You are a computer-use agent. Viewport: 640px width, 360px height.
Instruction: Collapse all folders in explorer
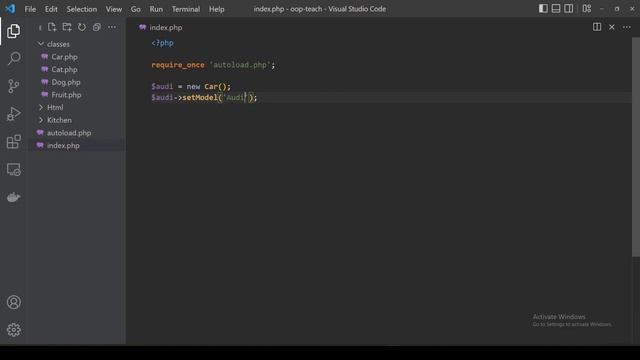(97, 27)
